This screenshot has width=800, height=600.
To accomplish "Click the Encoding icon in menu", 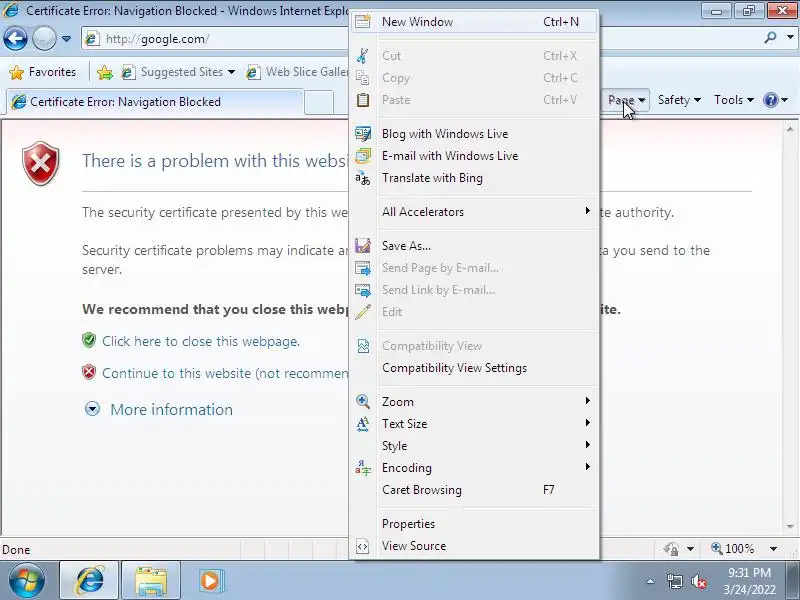I will pos(363,468).
